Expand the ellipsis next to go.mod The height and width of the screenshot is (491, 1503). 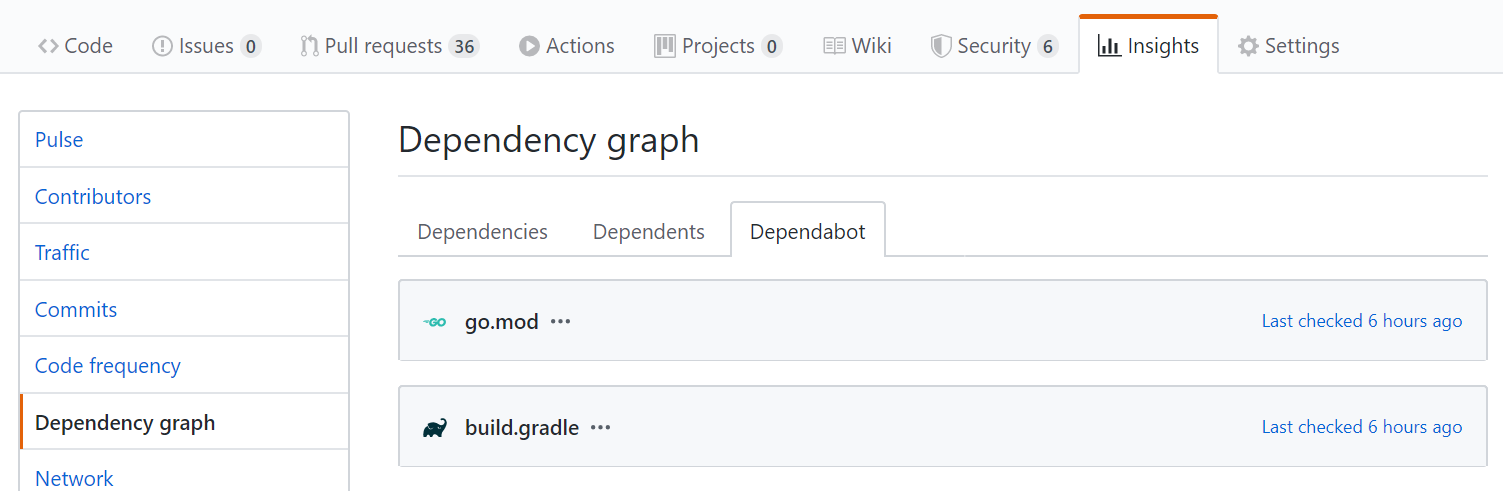pyautogui.click(x=561, y=322)
